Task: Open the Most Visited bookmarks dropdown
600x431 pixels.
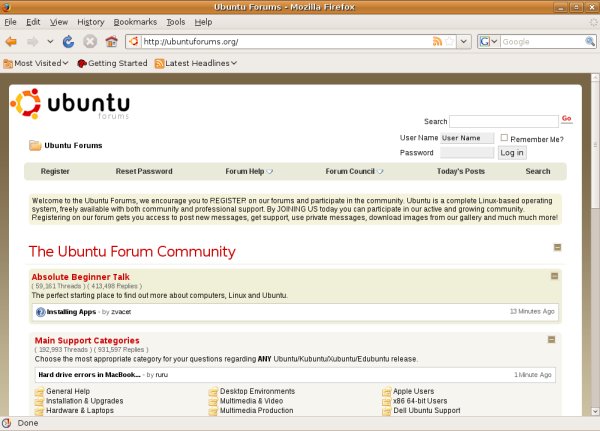Action: pyautogui.click(x=36, y=63)
